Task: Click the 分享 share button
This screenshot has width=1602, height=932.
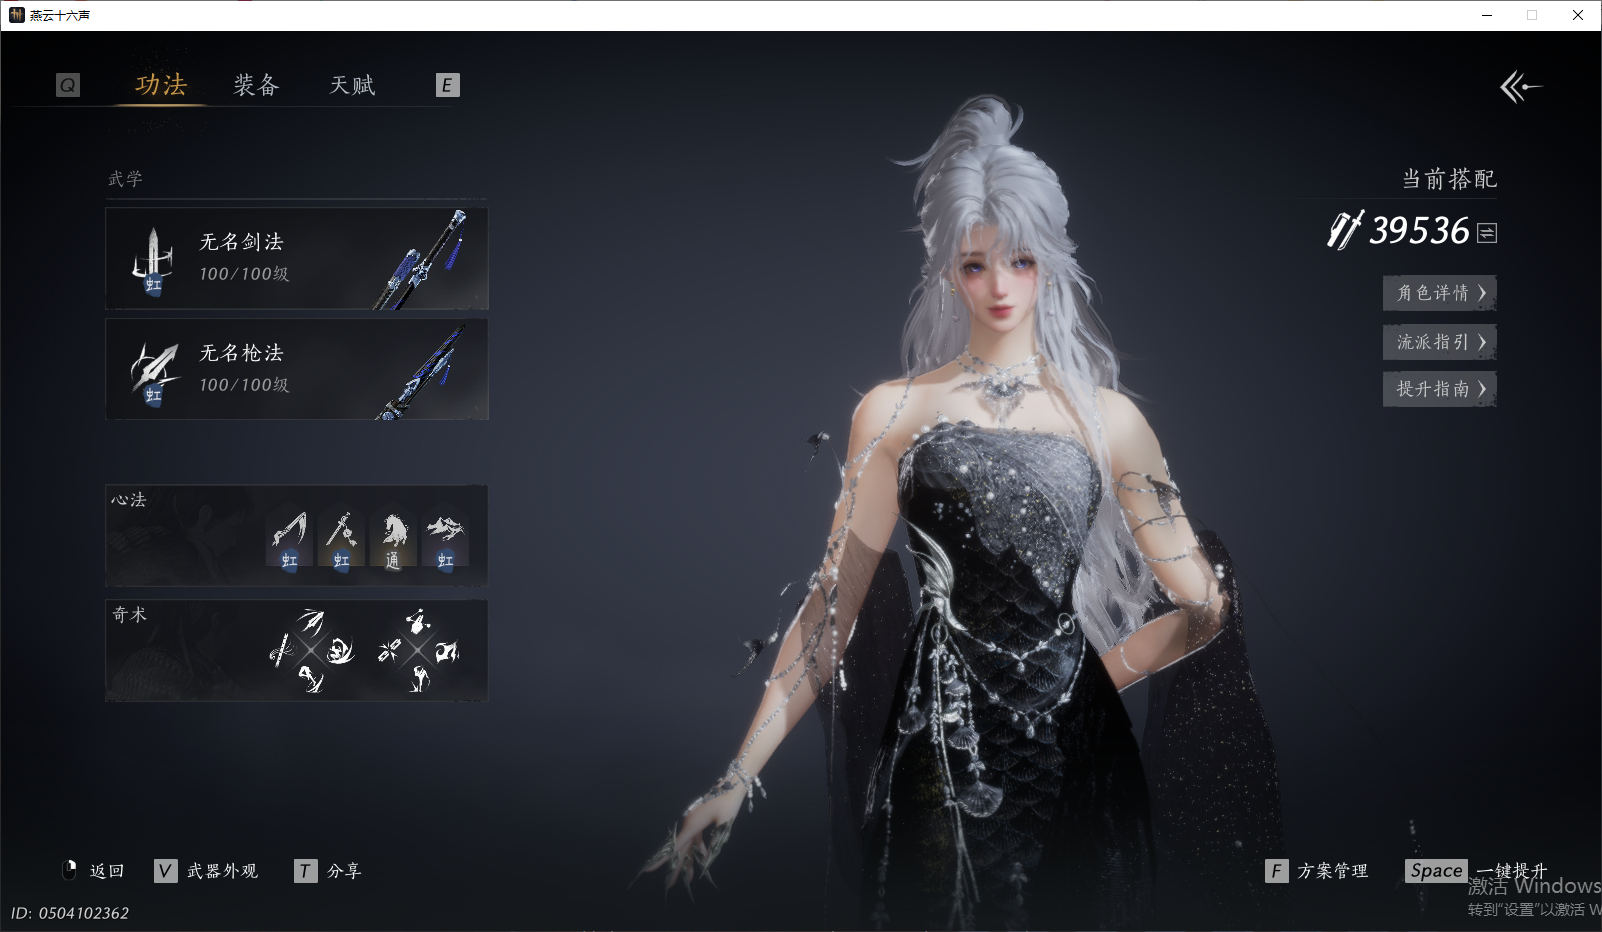Action: click(329, 871)
